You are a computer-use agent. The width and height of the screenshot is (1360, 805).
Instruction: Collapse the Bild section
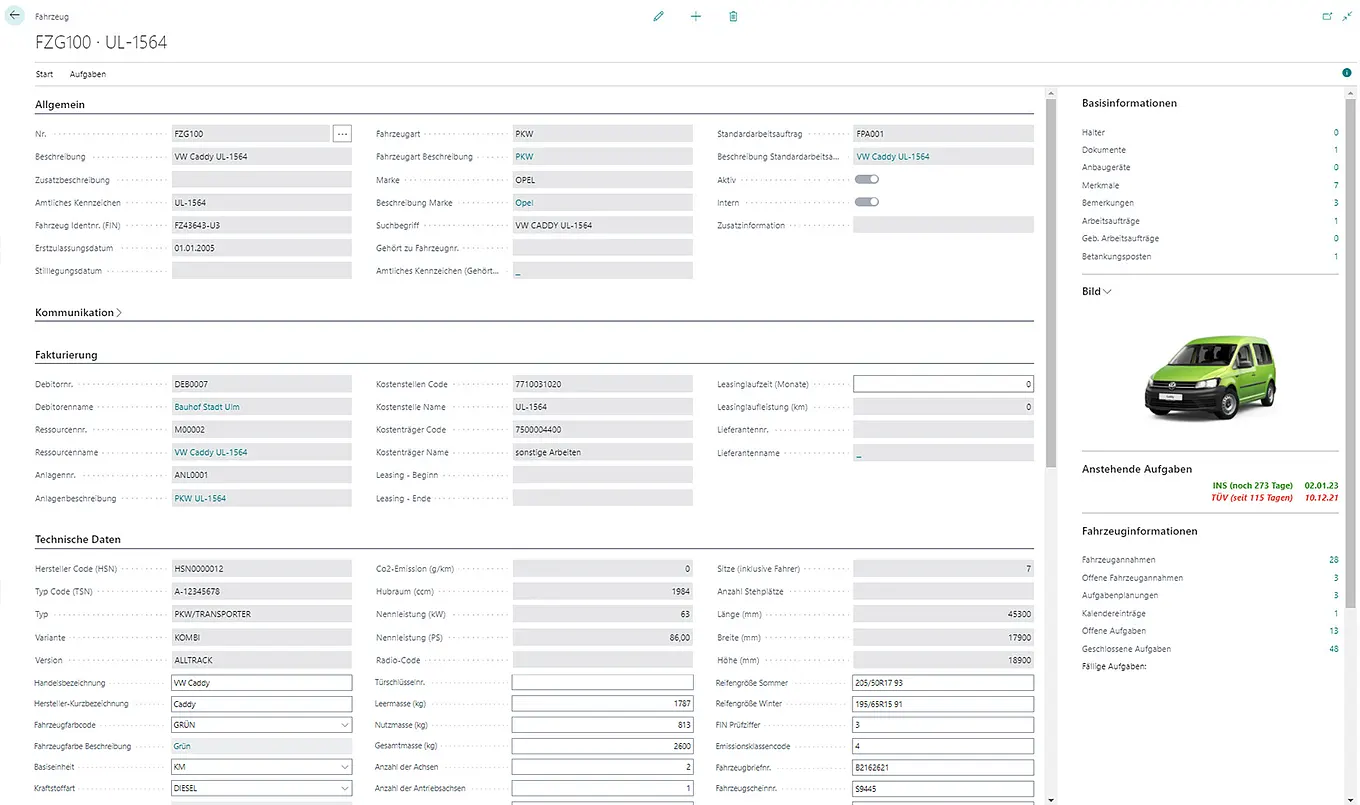(1096, 292)
